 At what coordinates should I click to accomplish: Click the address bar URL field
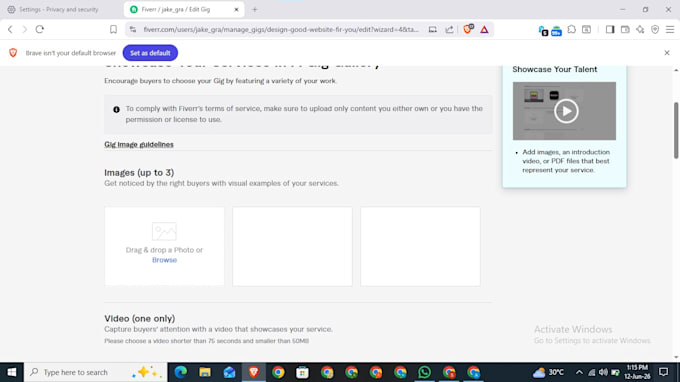(x=281, y=29)
